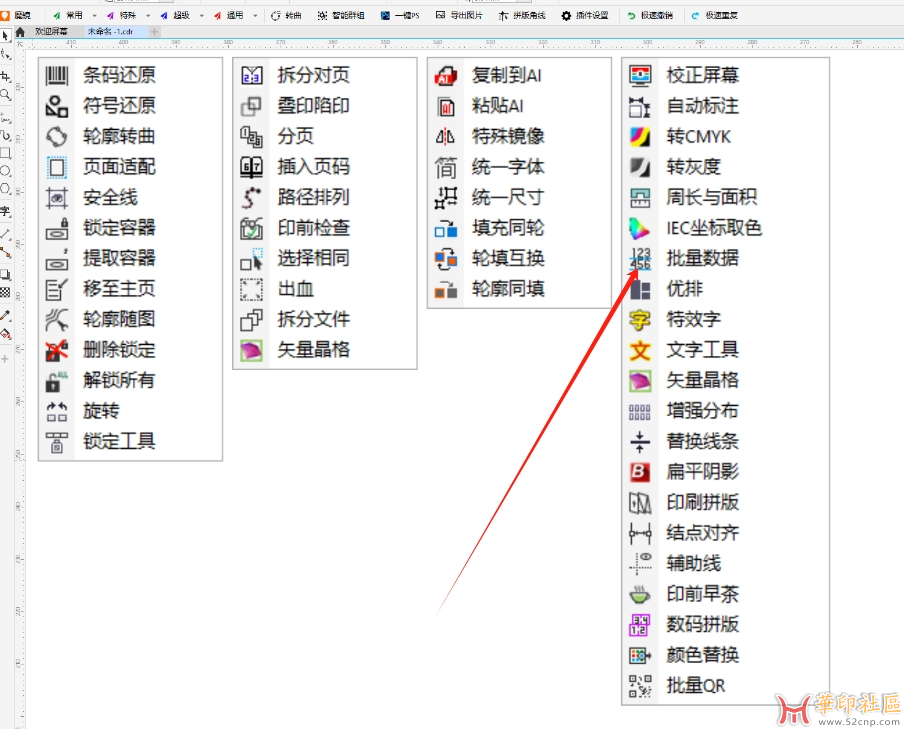Click the 魔镜 plugin logo button
The width and height of the screenshot is (904, 729).
coord(16,16)
